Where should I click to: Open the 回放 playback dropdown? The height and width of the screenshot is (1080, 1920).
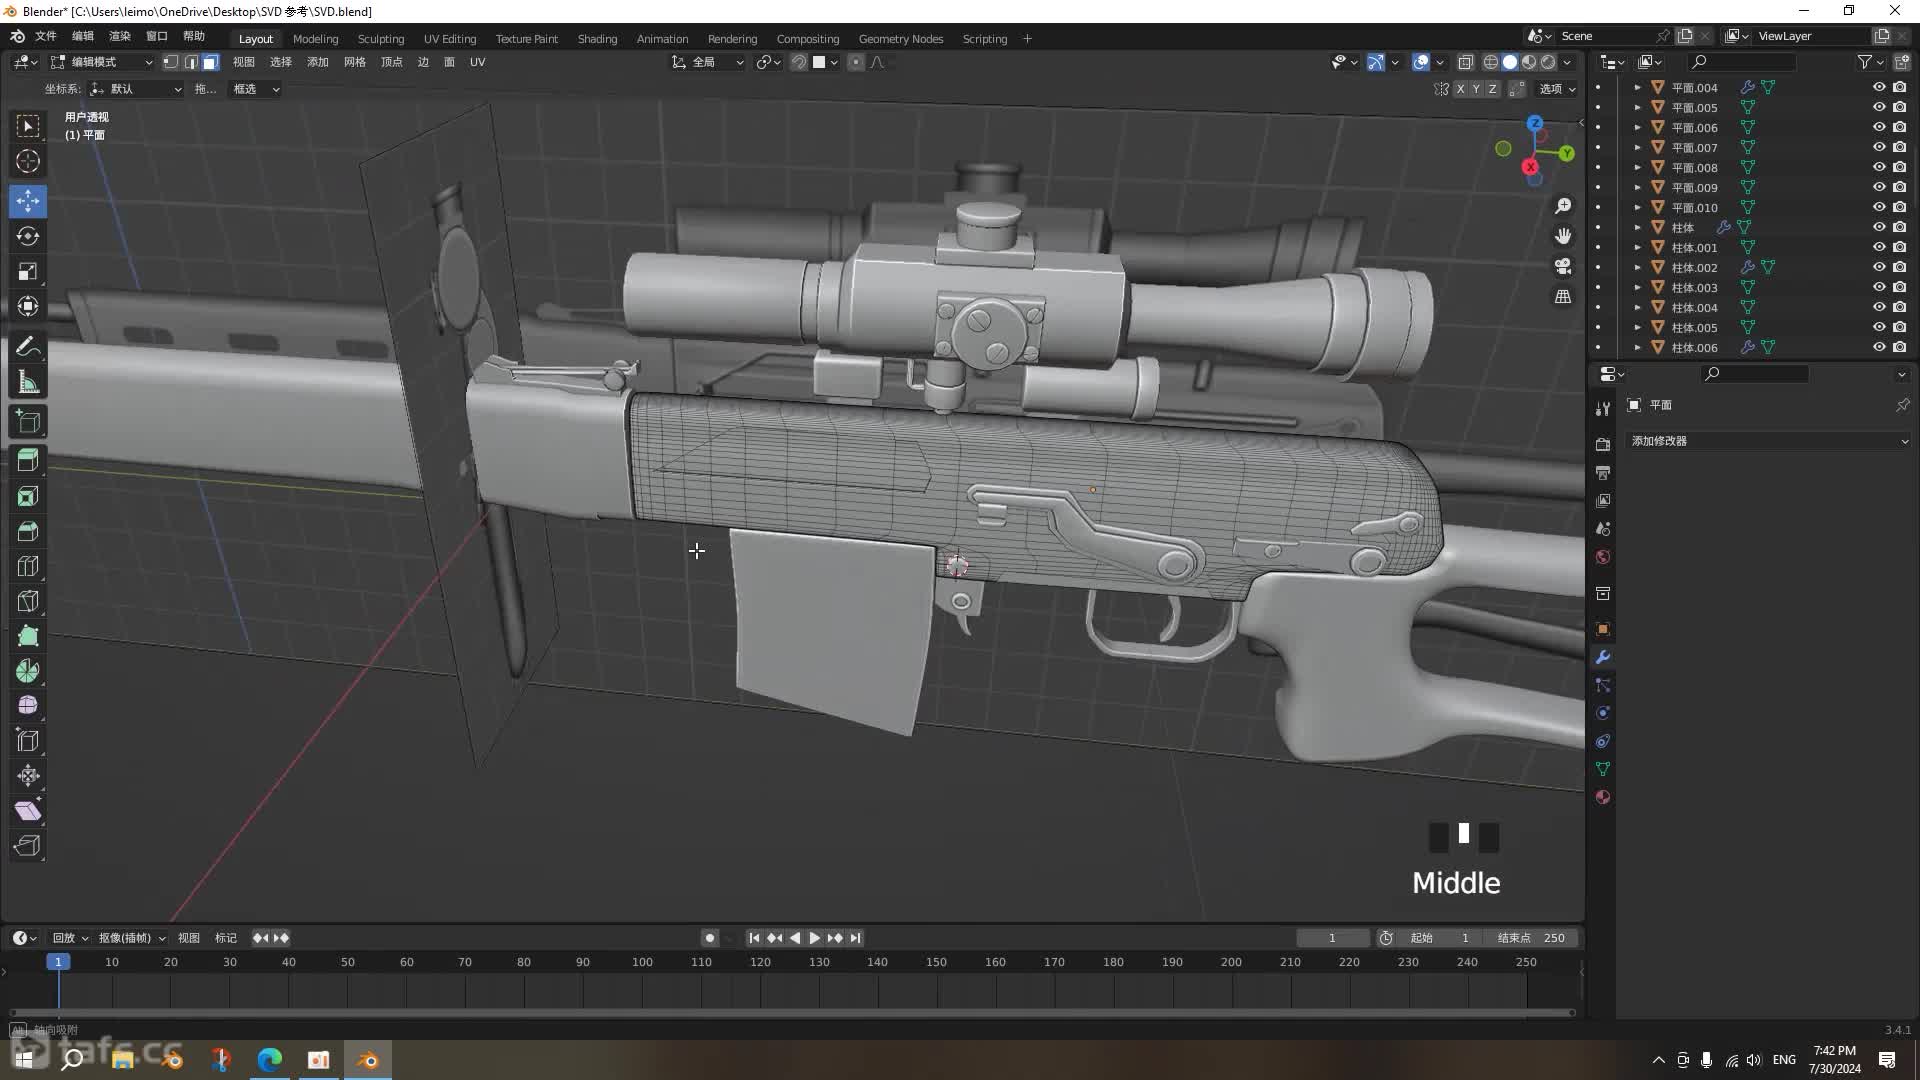(x=70, y=938)
